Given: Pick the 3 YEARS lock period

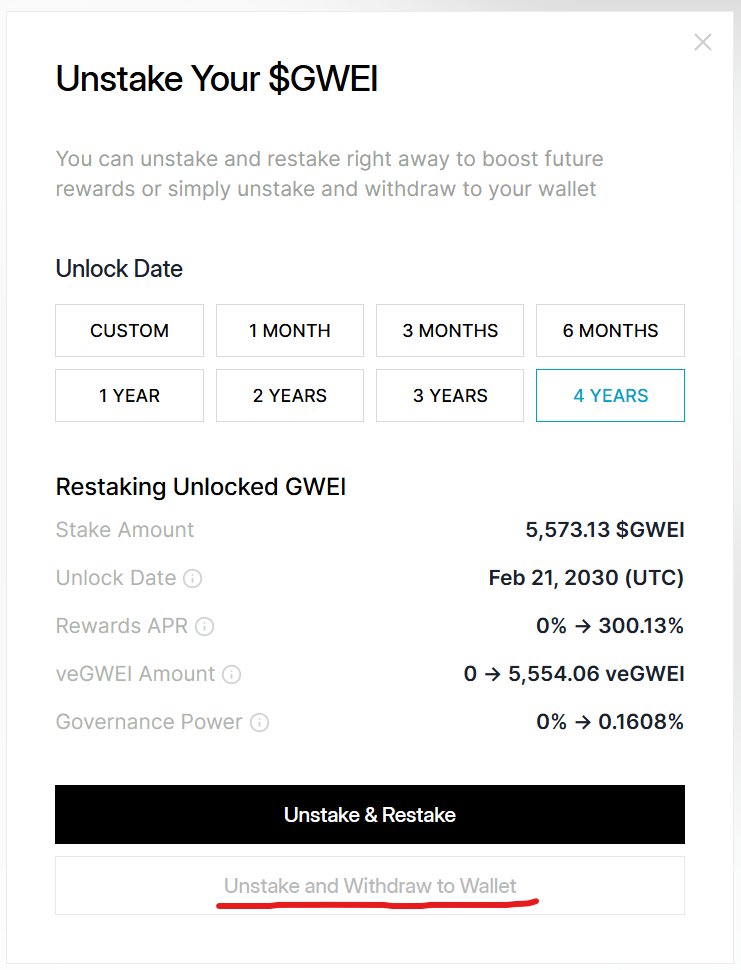Looking at the screenshot, I should 450,396.
